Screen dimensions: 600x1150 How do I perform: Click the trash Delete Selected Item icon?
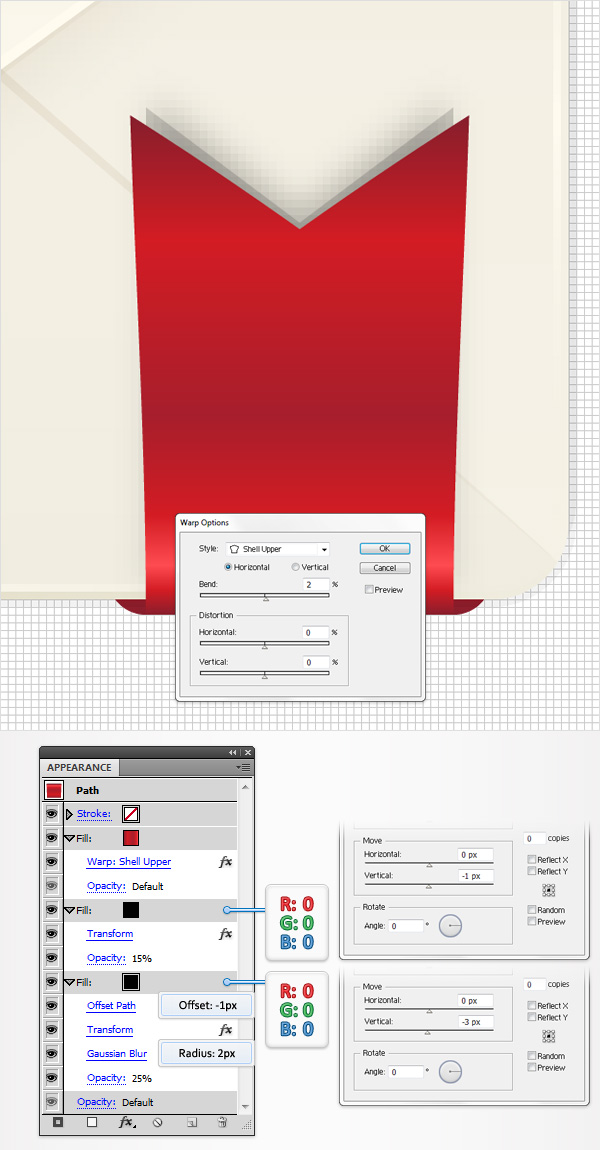pos(222,1122)
